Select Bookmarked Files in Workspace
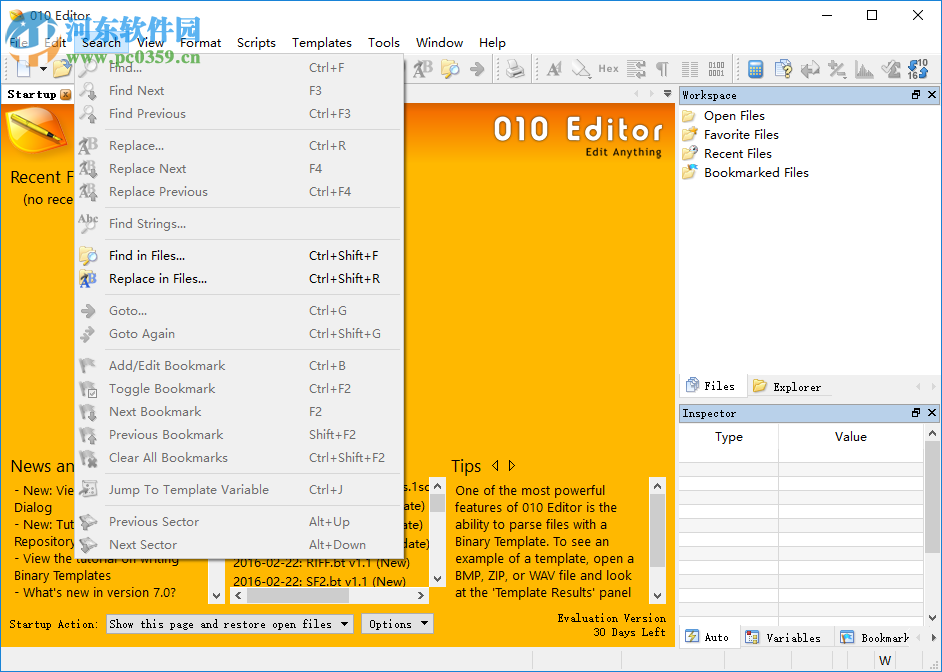942x672 pixels. pos(756,173)
